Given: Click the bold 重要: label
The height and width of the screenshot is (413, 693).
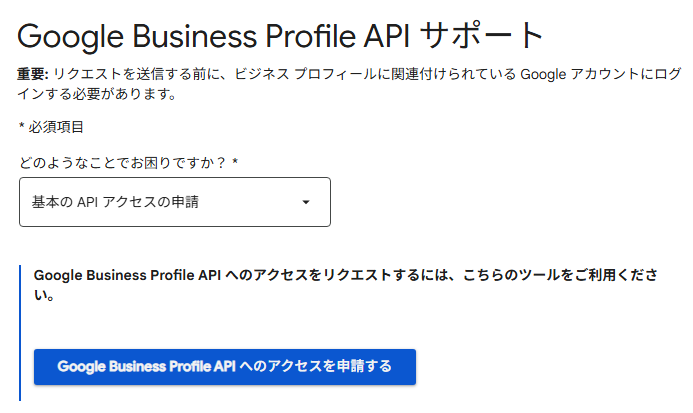Looking at the screenshot, I should click(x=33, y=76).
